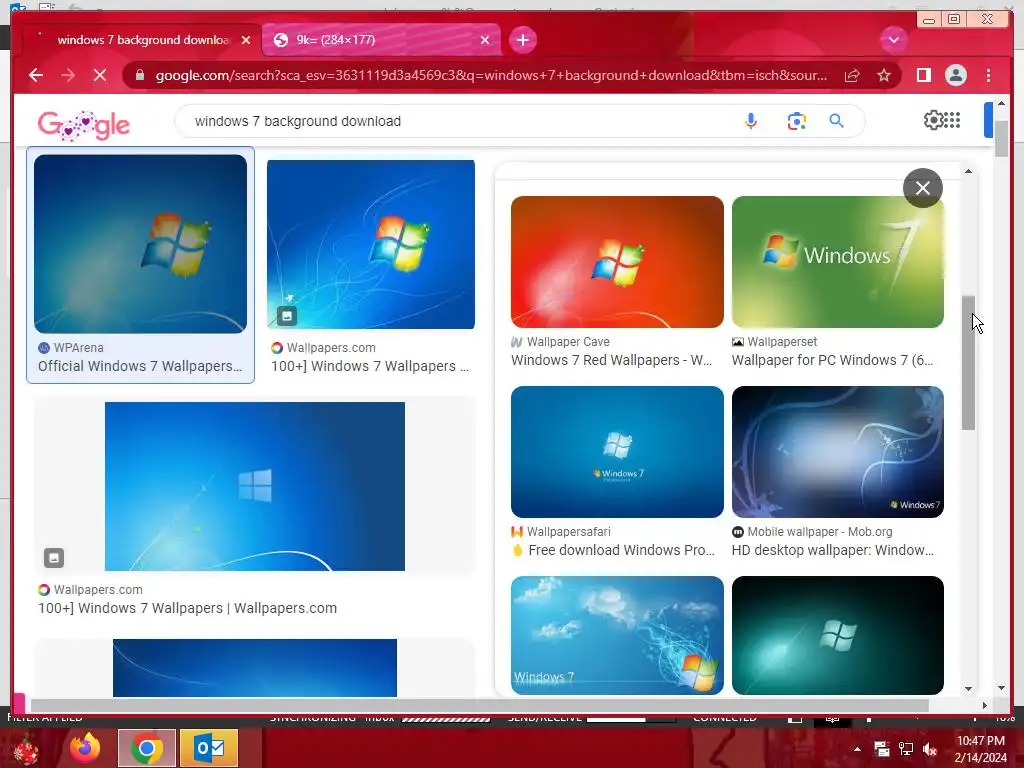Open the dark teal Windows logo thumbnail
This screenshot has width=1024, height=768.
838,635
